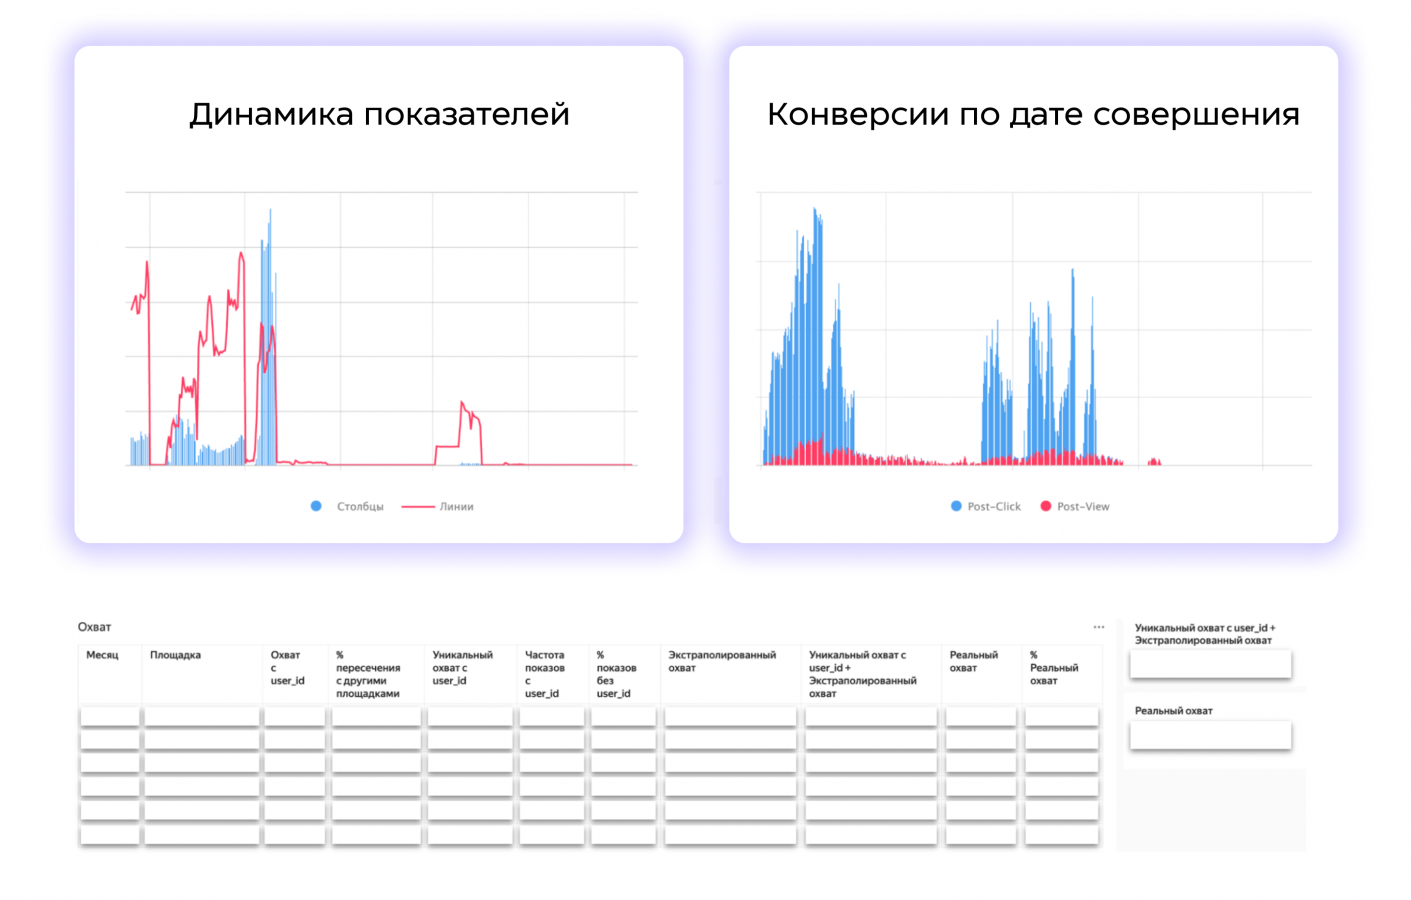The image size is (1411, 900).
Task: Click the first row cell under Месяц
Action: click(109, 716)
